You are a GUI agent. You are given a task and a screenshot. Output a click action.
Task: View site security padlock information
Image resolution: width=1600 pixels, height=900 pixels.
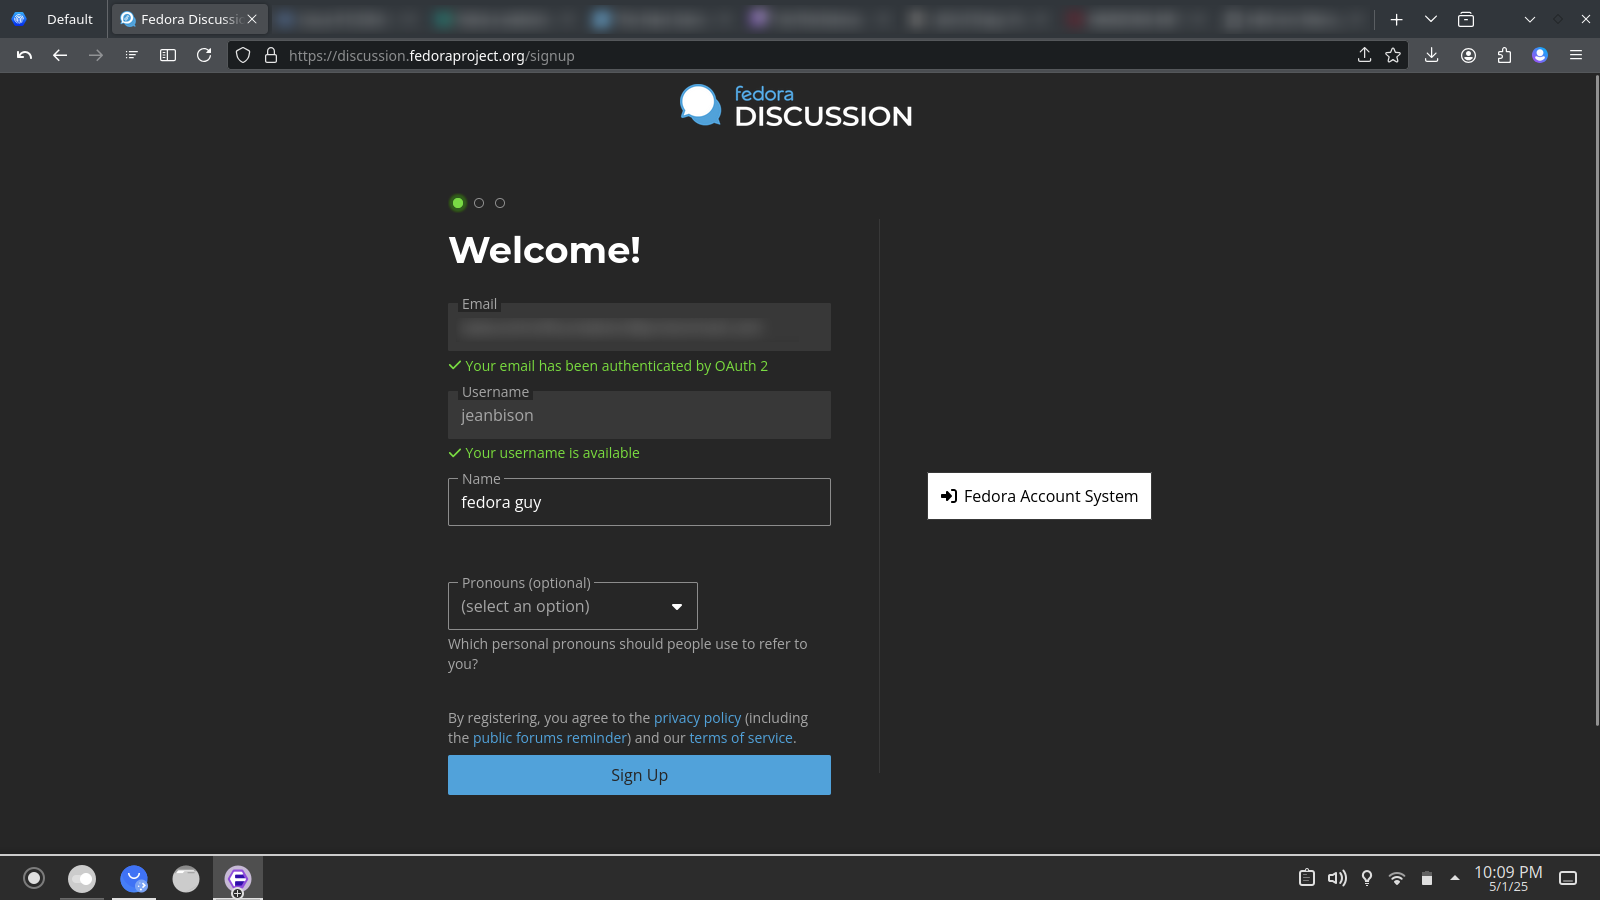pos(271,56)
